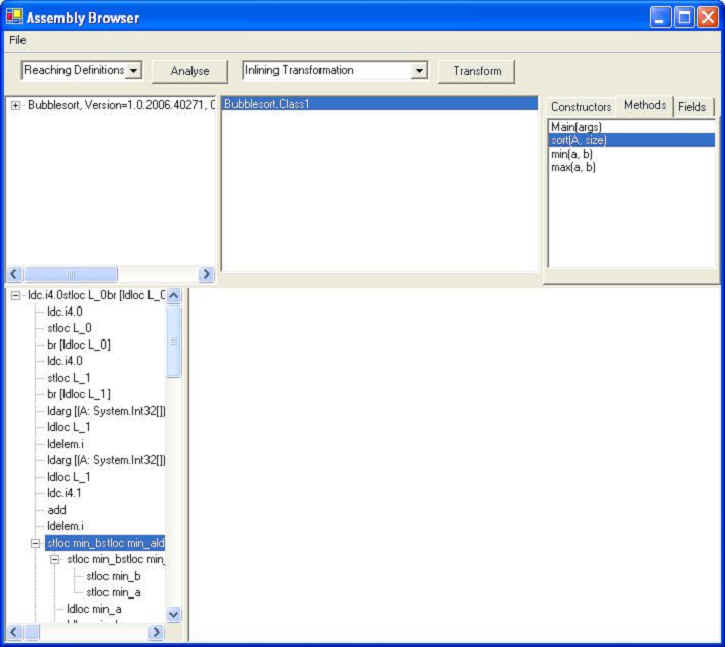The image size is (725, 647).
Task: Switch to the Constructors tab
Action: 580,107
